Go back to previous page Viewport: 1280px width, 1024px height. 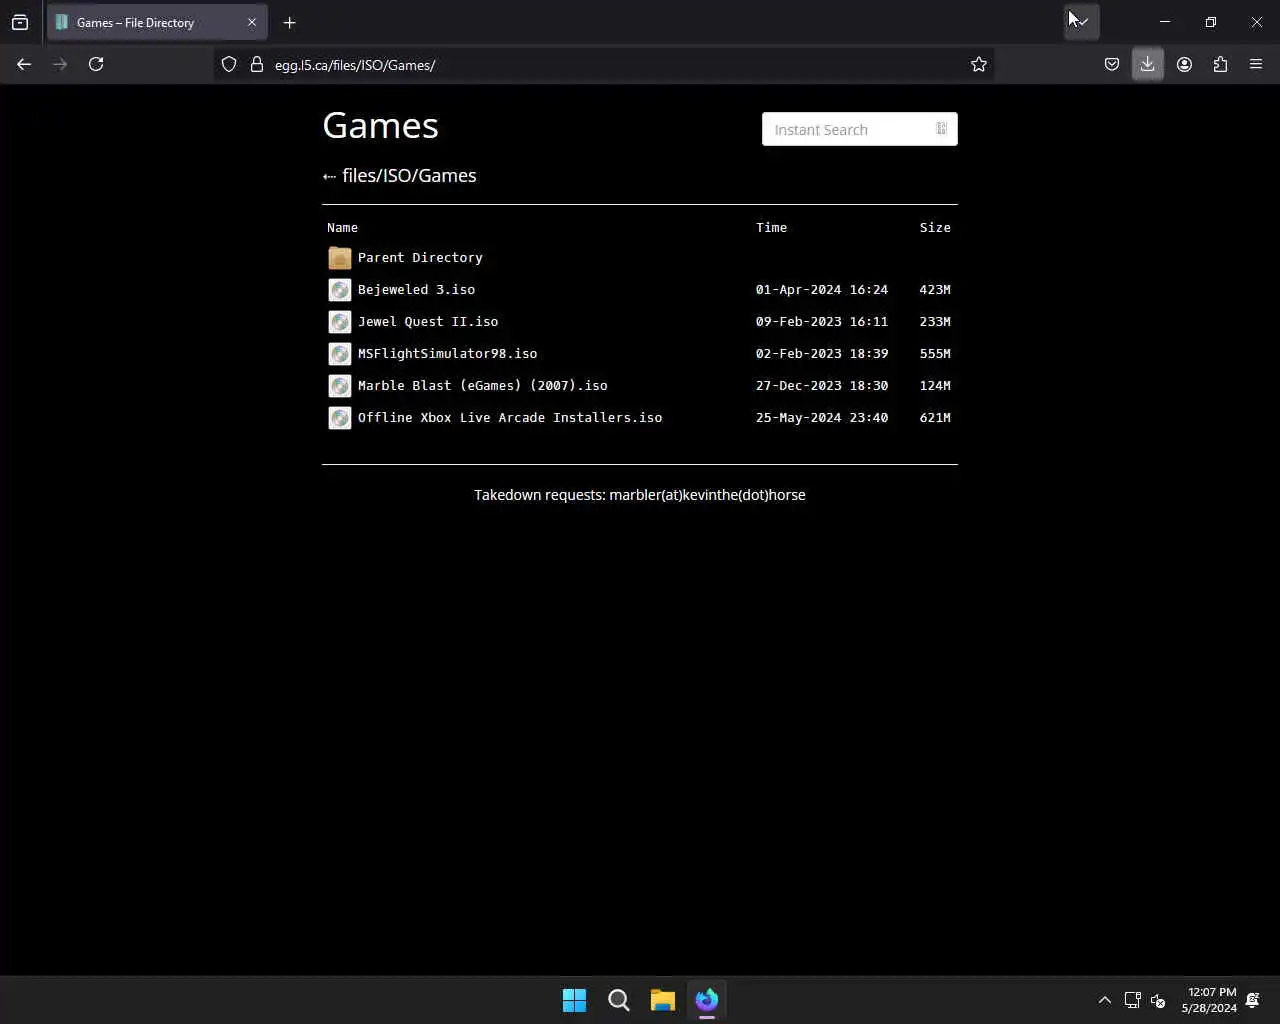point(24,64)
